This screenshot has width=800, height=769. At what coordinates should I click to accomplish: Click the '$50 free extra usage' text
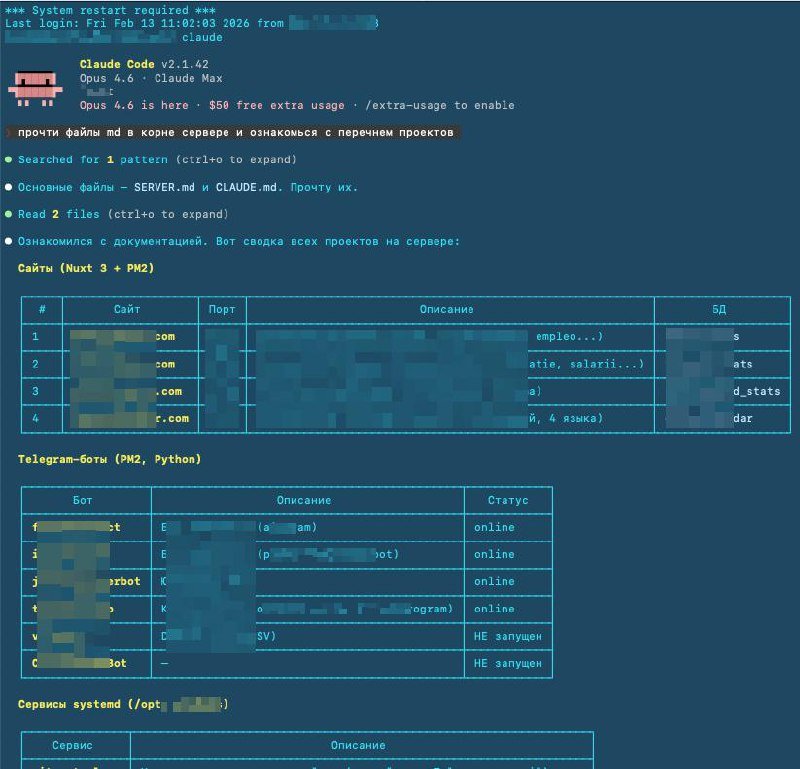coord(277,106)
